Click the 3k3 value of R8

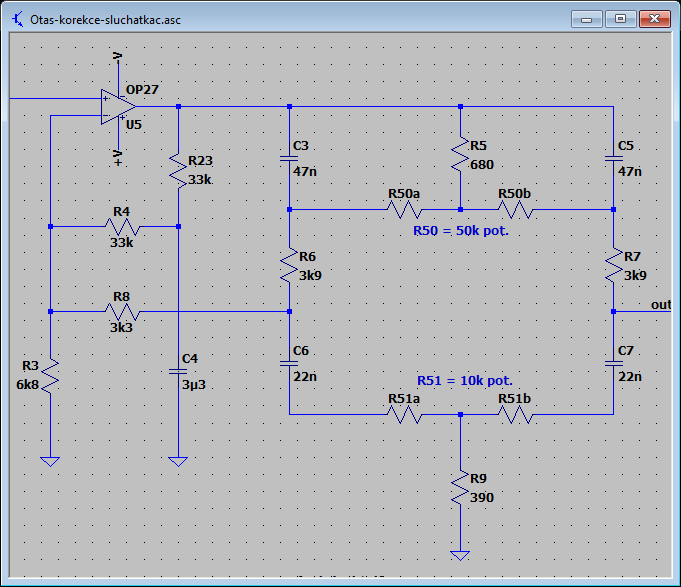(121, 327)
